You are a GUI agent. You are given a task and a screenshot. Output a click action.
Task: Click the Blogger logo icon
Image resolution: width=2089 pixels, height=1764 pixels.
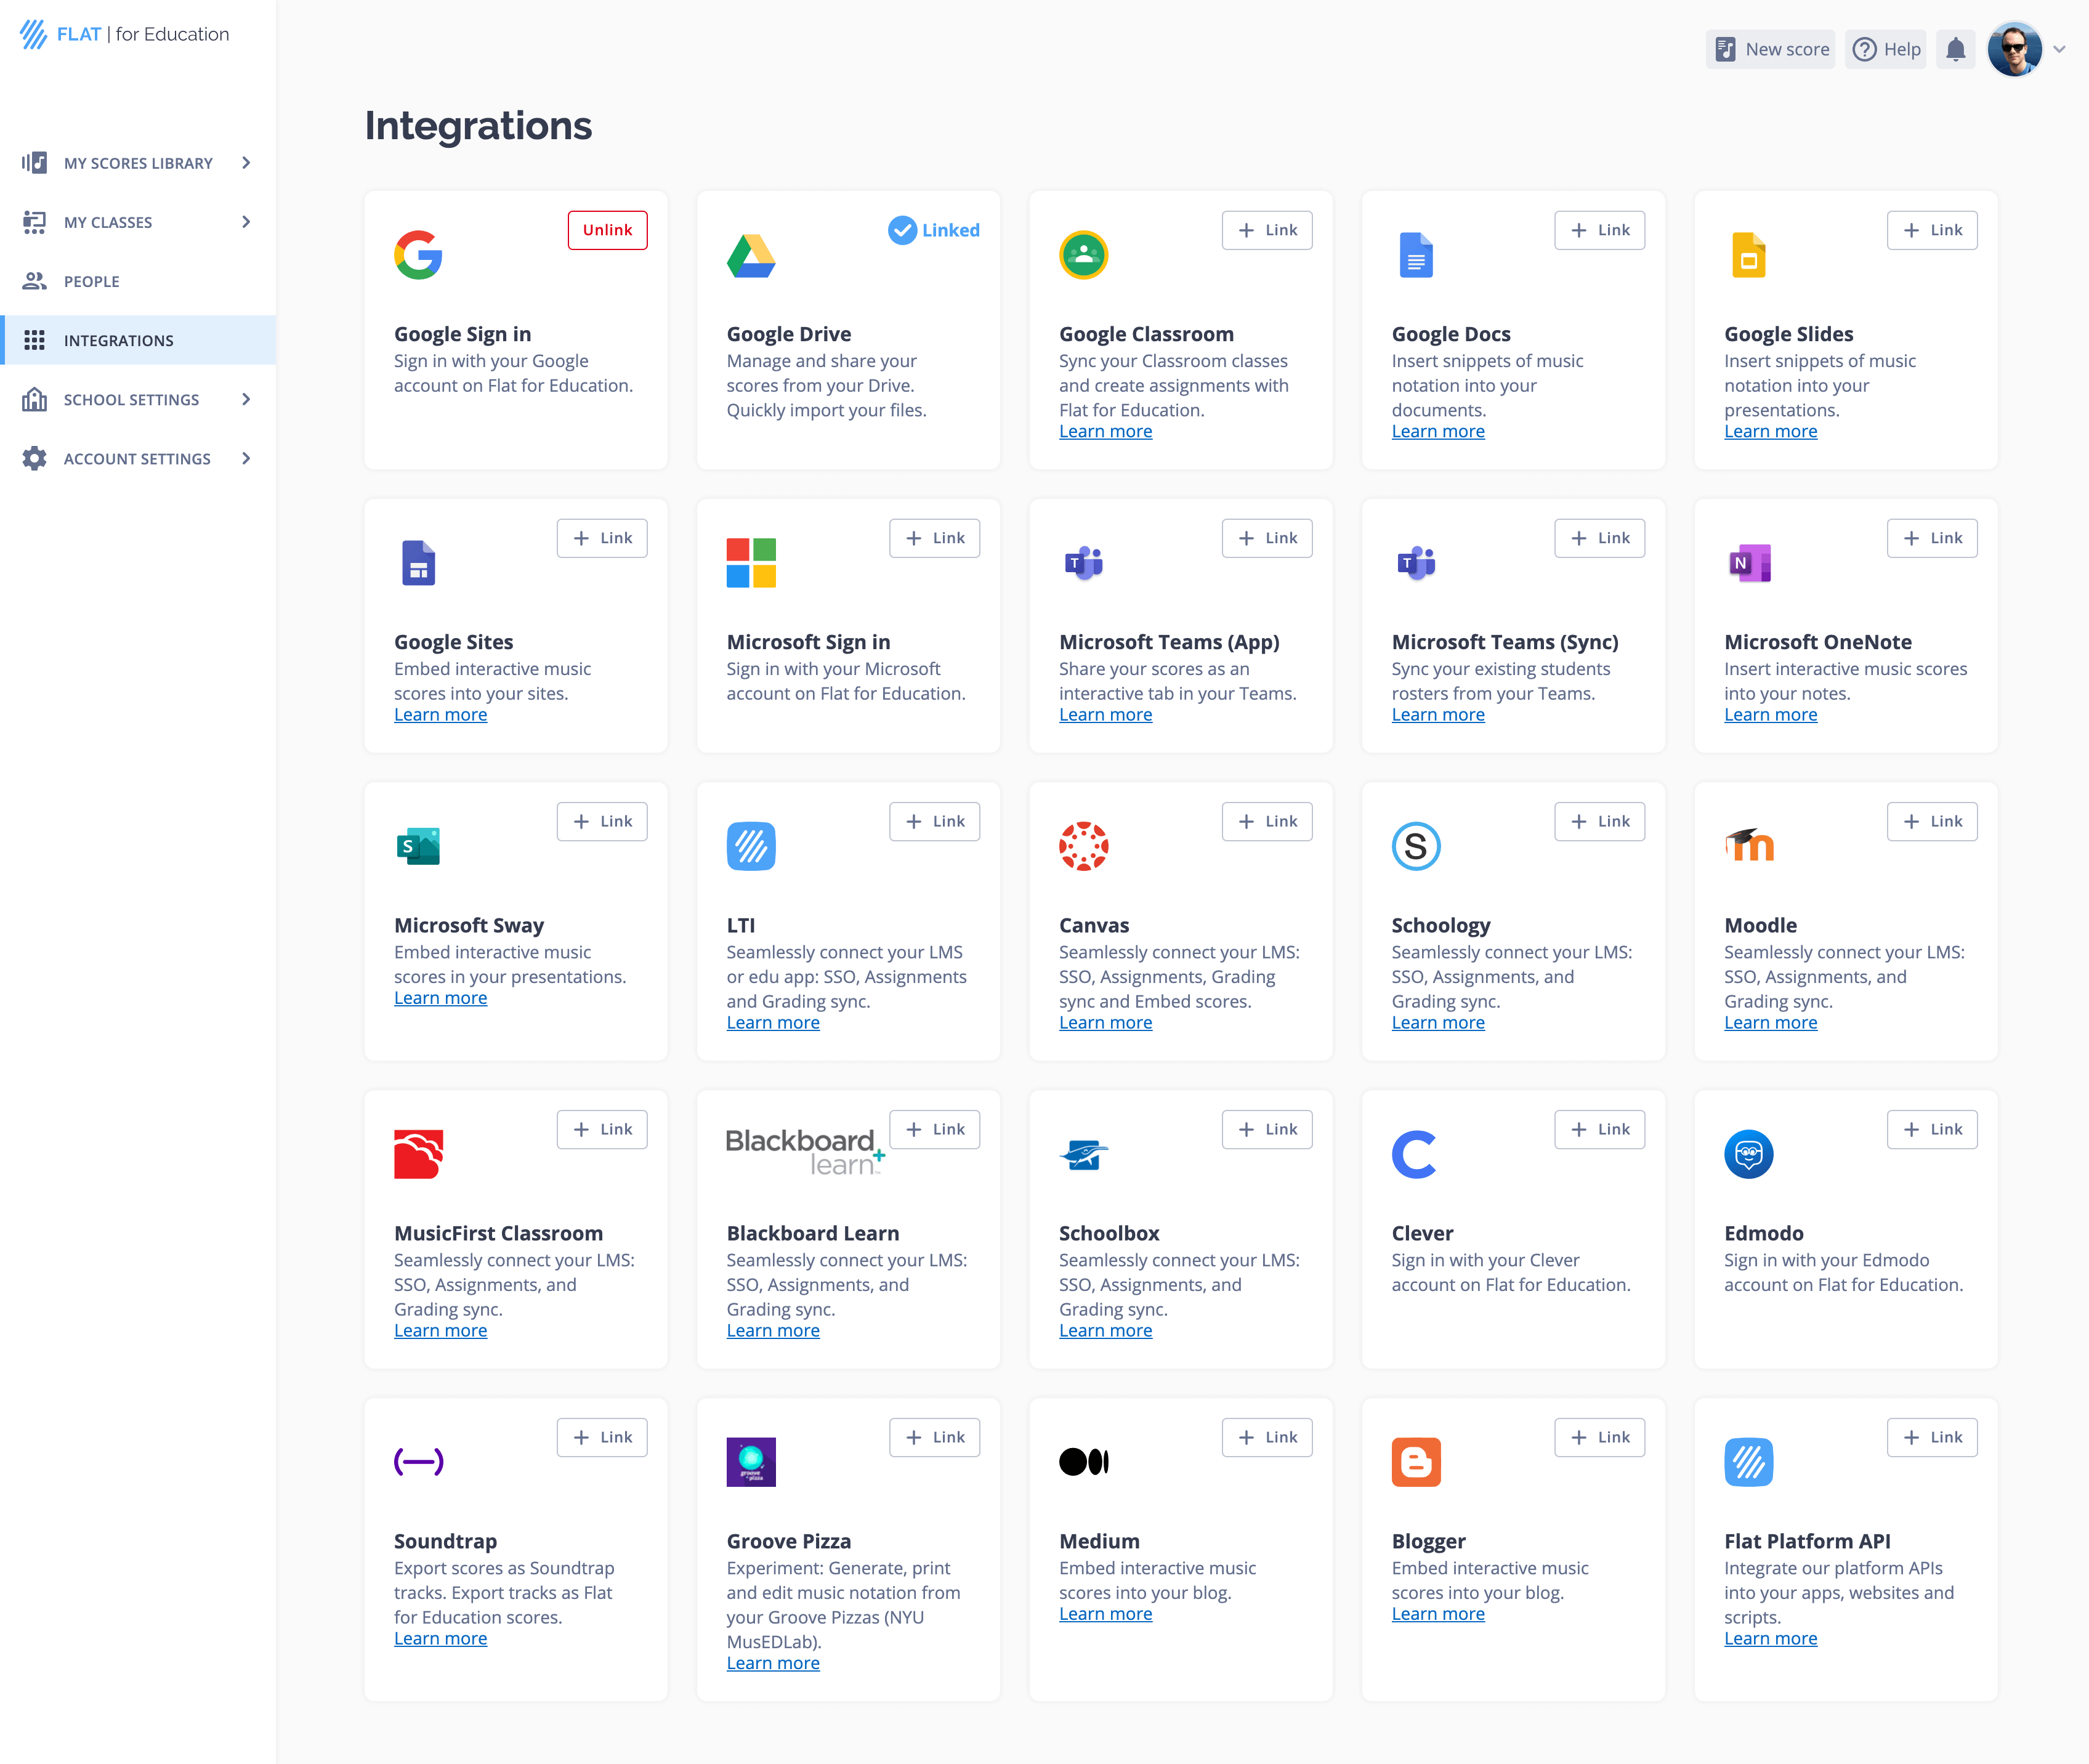pyautogui.click(x=1416, y=1462)
